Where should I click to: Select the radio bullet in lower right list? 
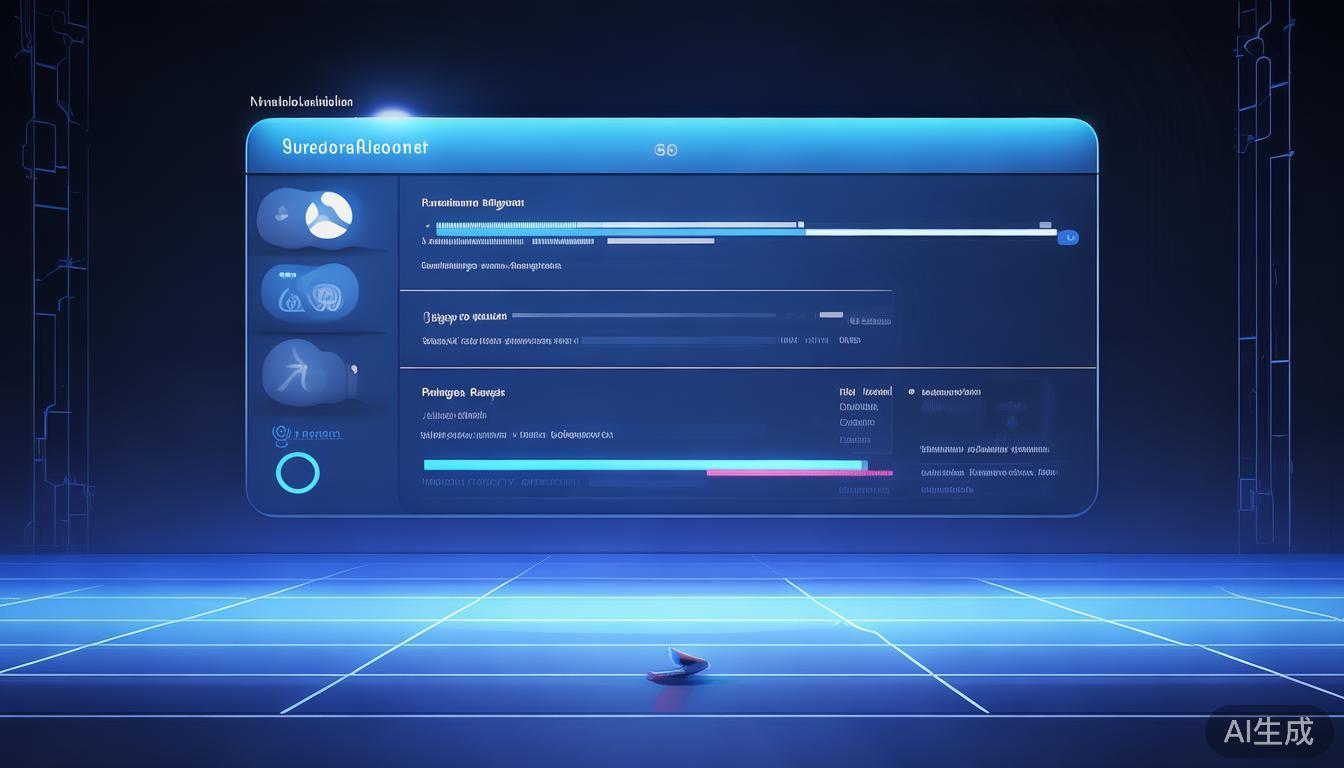pos(911,392)
